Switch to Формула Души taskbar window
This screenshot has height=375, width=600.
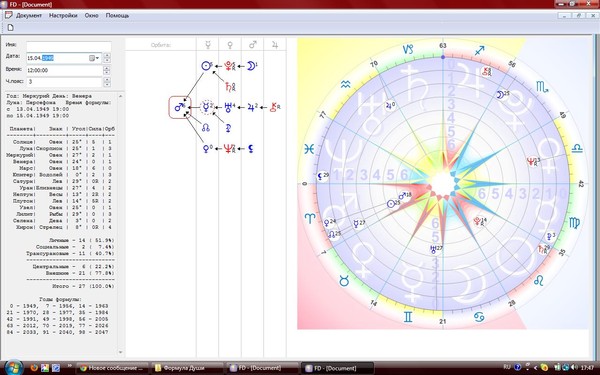coord(188,368)
